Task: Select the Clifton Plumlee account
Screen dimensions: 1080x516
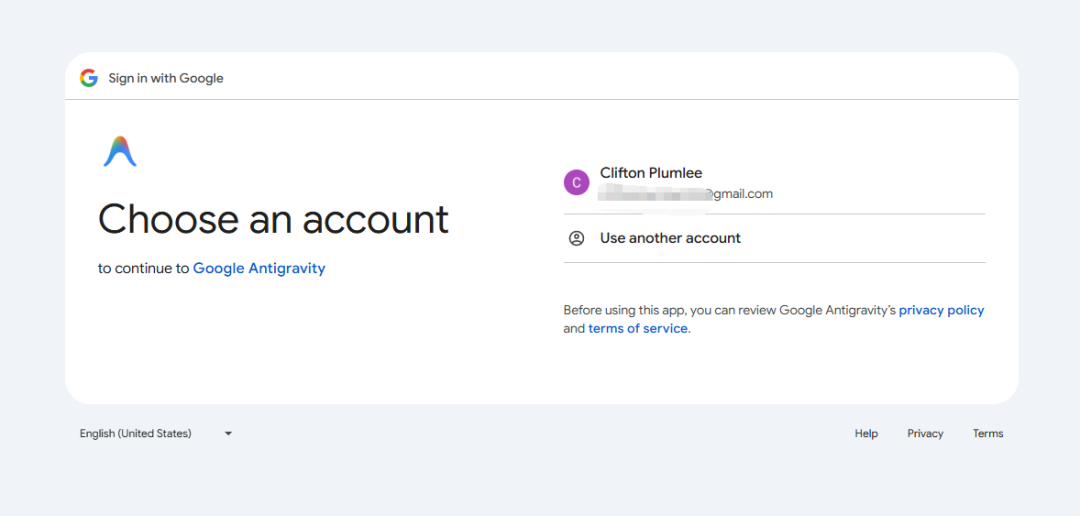Action: click(x=651, y=173)
